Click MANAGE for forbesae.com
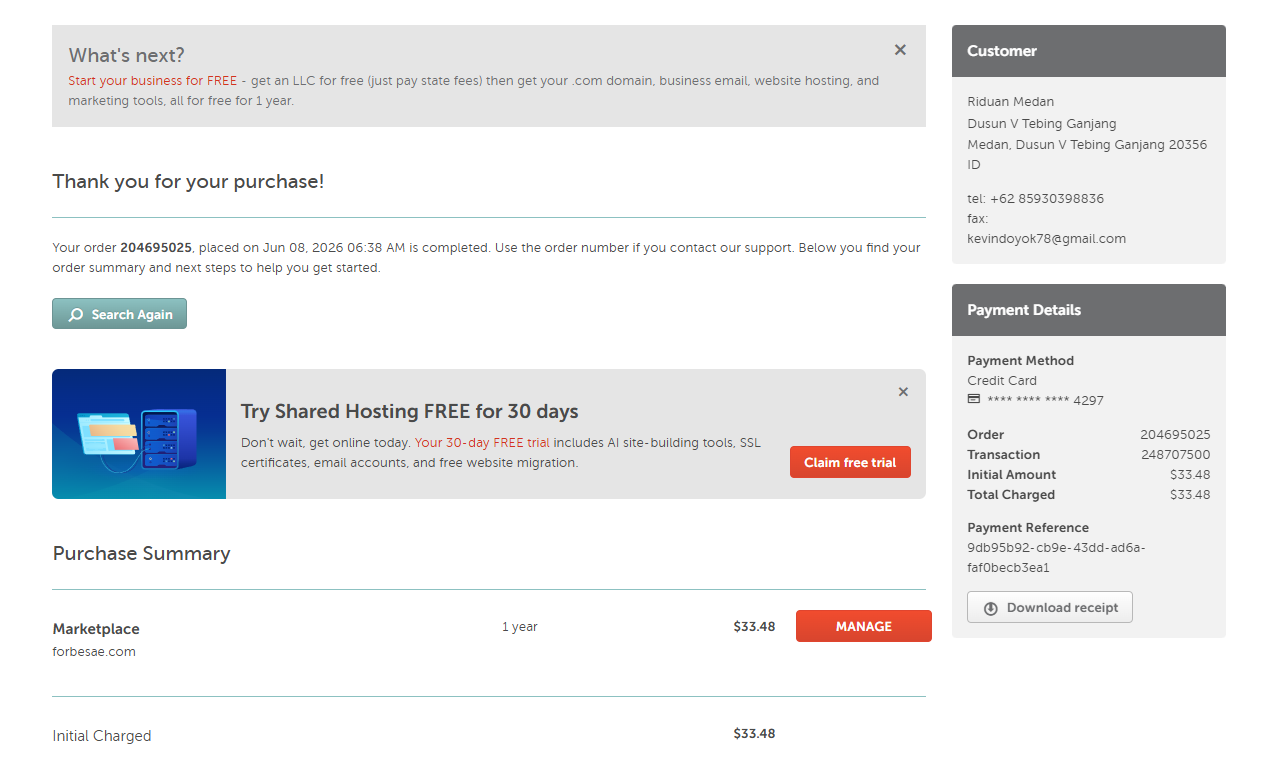This screenshot has height=757, width=1272. click(x=864, y=626)
